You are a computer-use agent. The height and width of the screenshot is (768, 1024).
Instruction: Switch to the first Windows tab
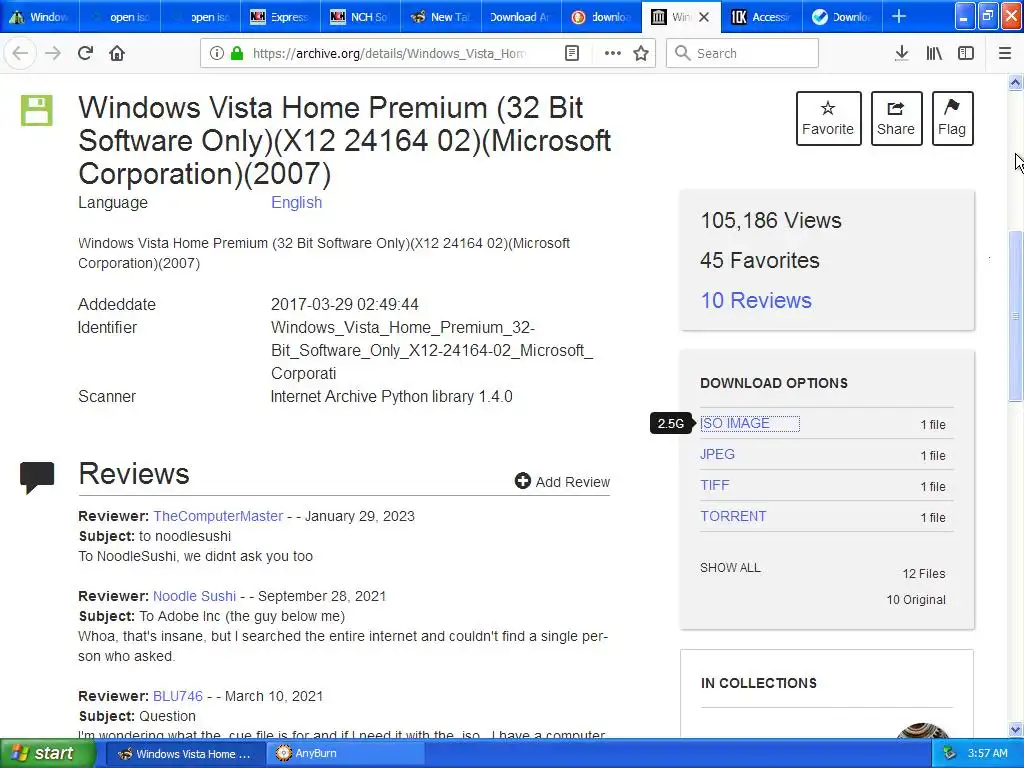(40, 17)
